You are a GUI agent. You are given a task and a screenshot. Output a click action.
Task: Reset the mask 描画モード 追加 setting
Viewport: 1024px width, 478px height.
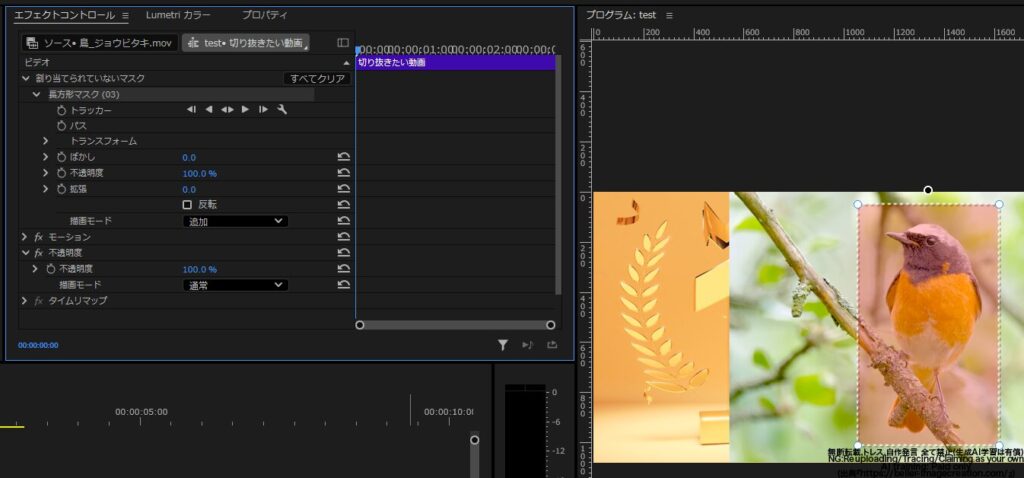(344, 221)
